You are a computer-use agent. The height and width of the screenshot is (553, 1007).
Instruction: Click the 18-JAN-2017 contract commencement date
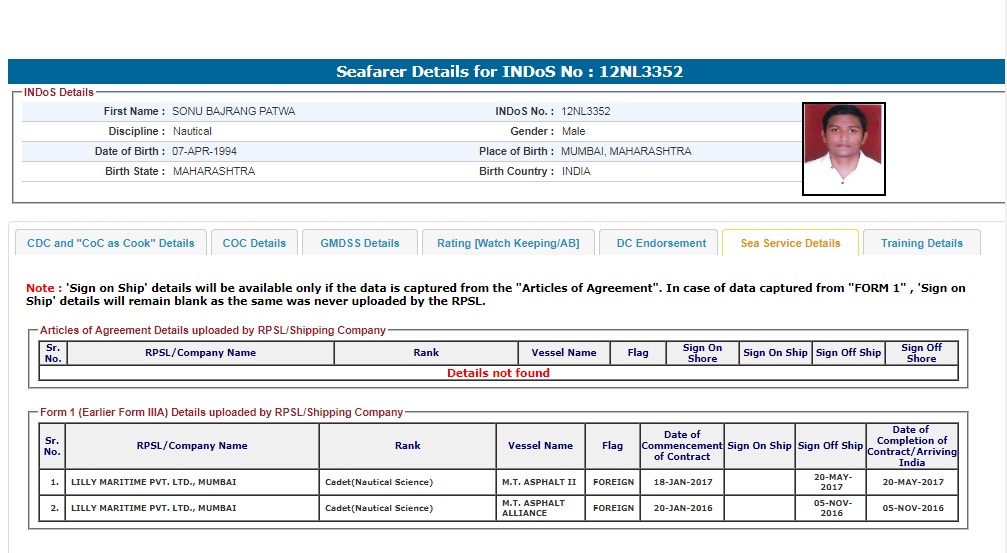[682, 482]
